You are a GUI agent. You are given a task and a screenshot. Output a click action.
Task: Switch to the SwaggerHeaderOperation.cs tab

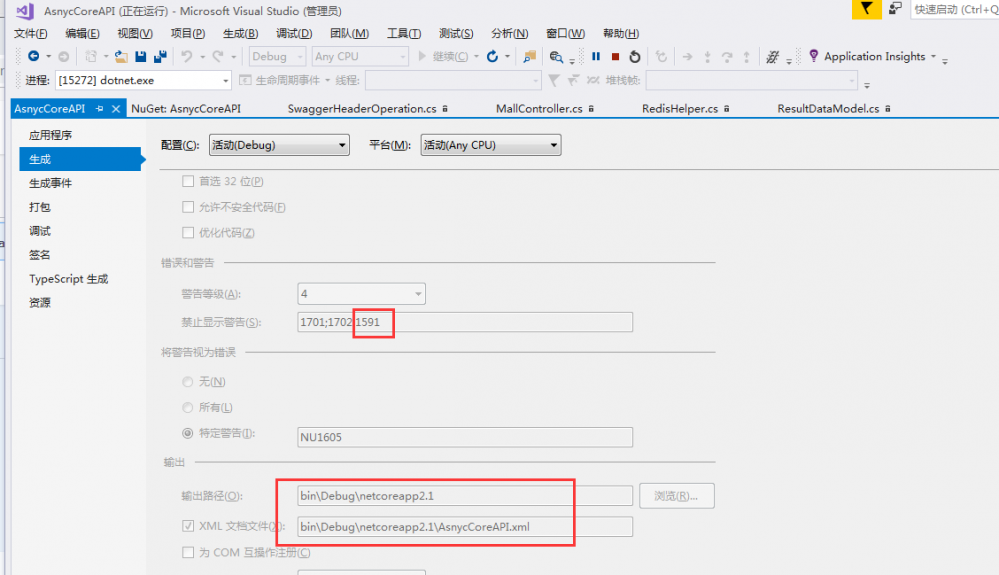click(362, 109)
